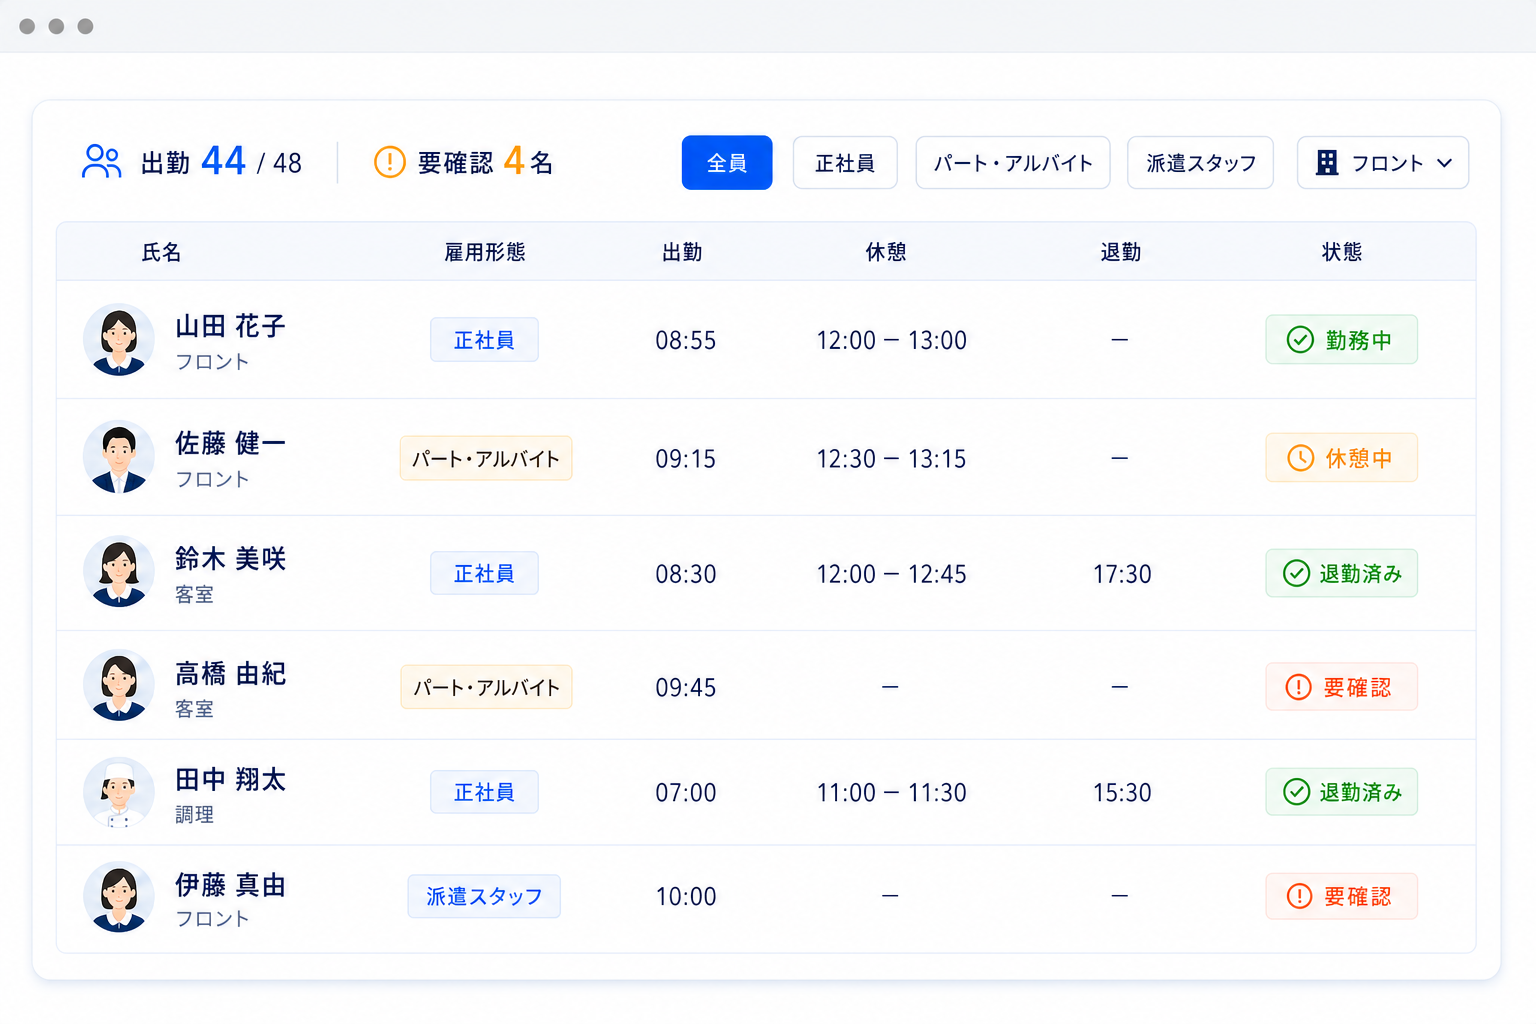Image resolution: width=1536 pixels, height=1024 pixels.
Task: Click the 雇用形態 column header
Action: 485,252
